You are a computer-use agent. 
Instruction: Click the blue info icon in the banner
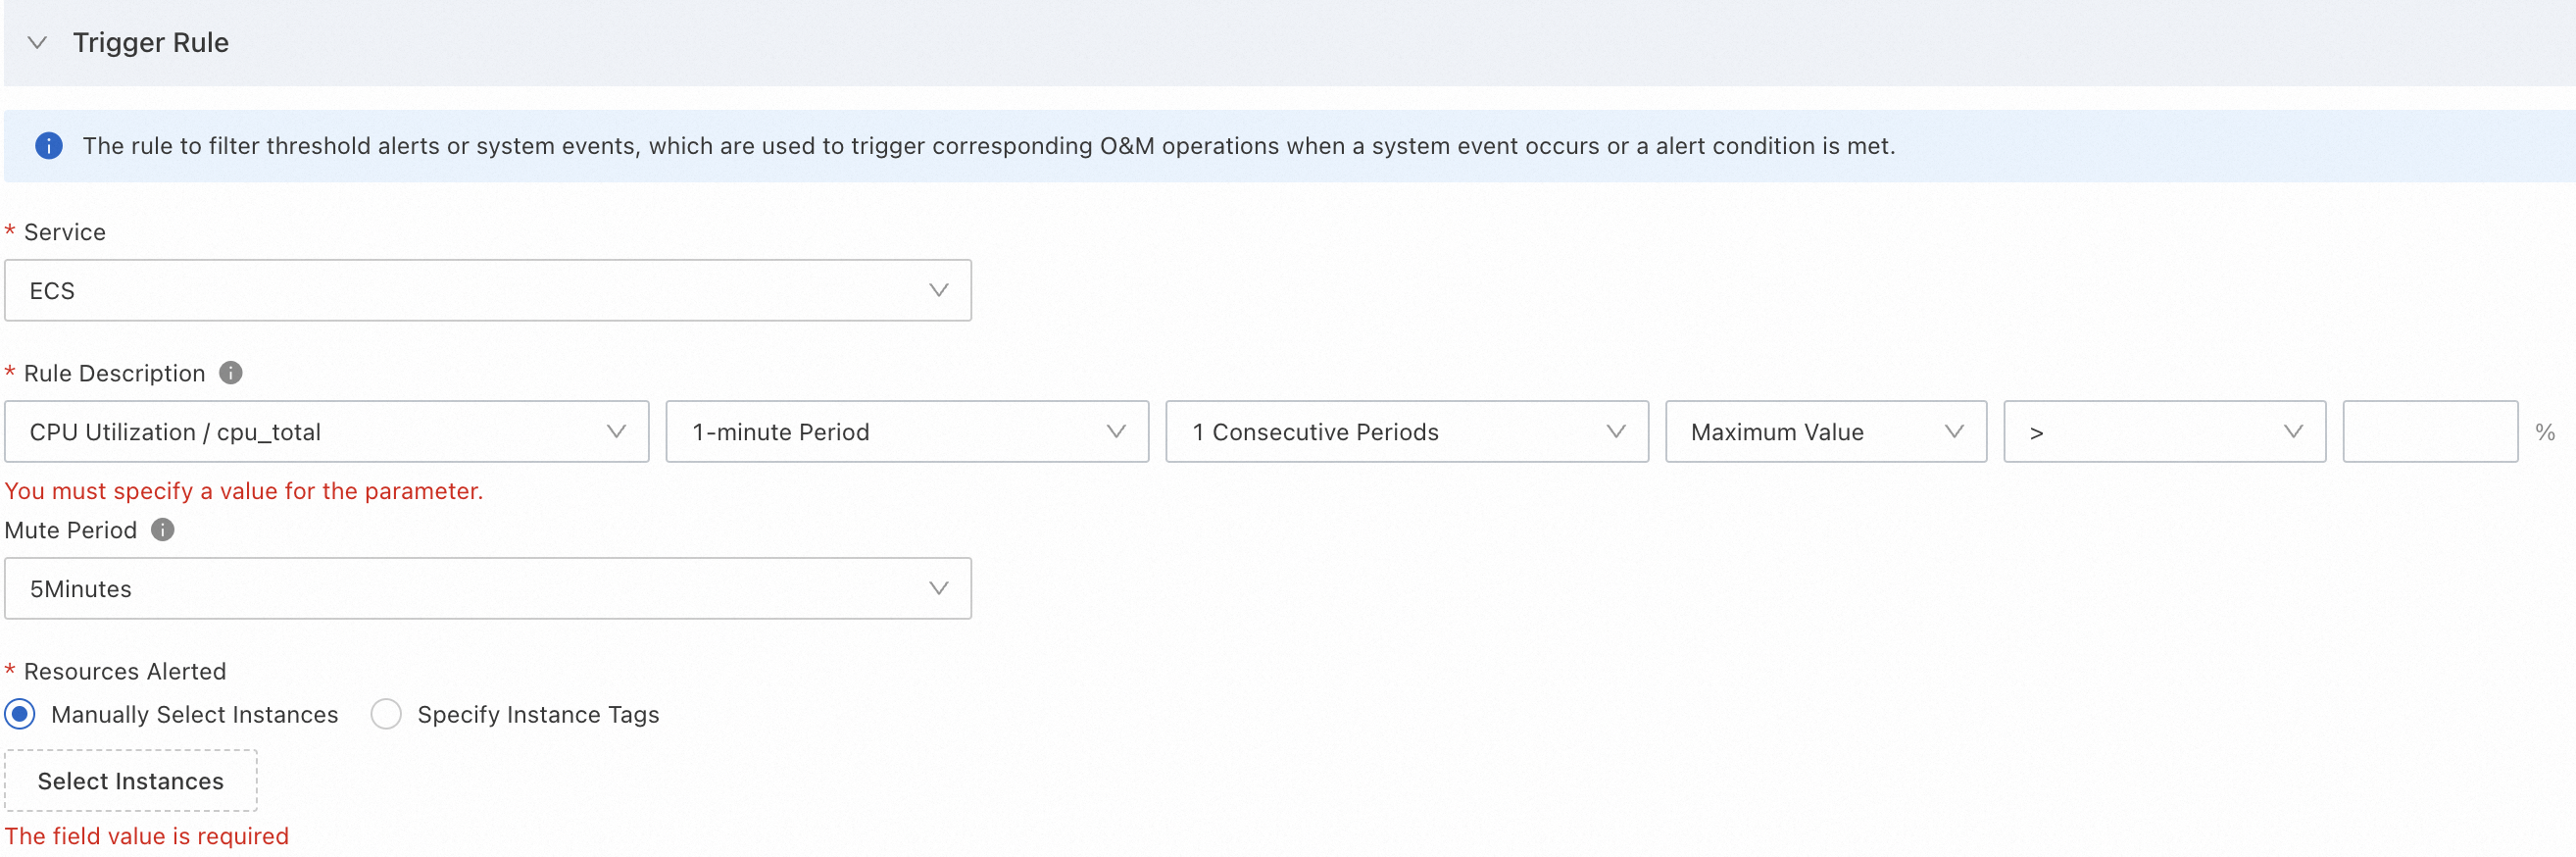pos(49,146)
